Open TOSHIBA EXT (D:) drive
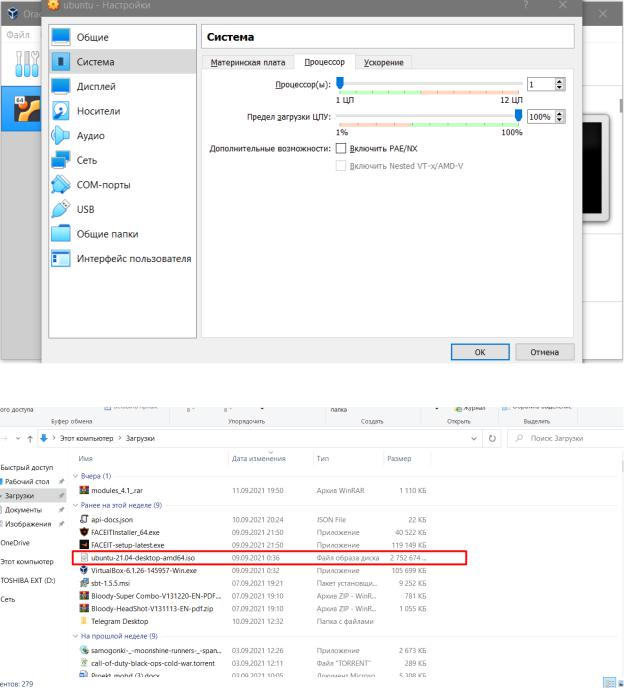Image resolution: width=624 pixels, height=688 pixels. click(x=28, y=580)
